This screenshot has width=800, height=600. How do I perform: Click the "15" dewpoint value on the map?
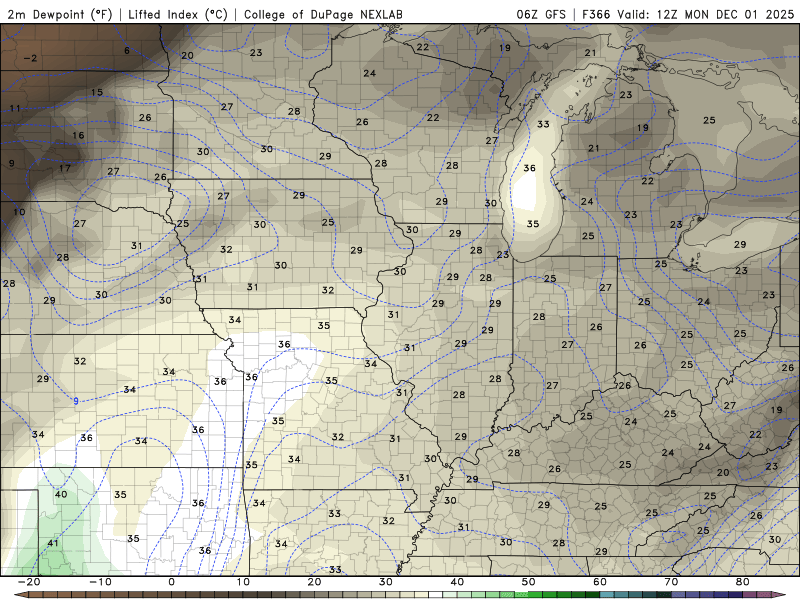pos(97,92)
